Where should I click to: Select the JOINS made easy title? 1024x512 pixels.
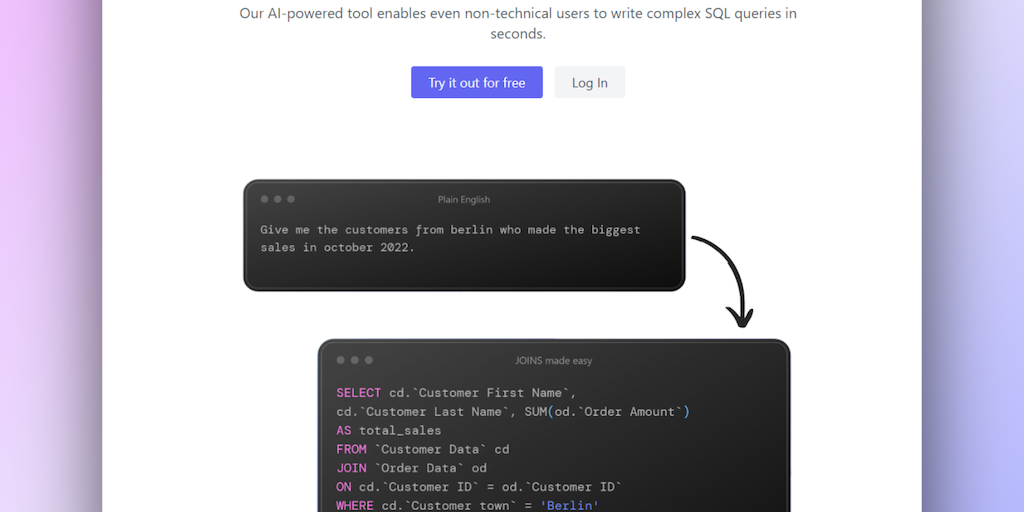[x=553, y=360]
